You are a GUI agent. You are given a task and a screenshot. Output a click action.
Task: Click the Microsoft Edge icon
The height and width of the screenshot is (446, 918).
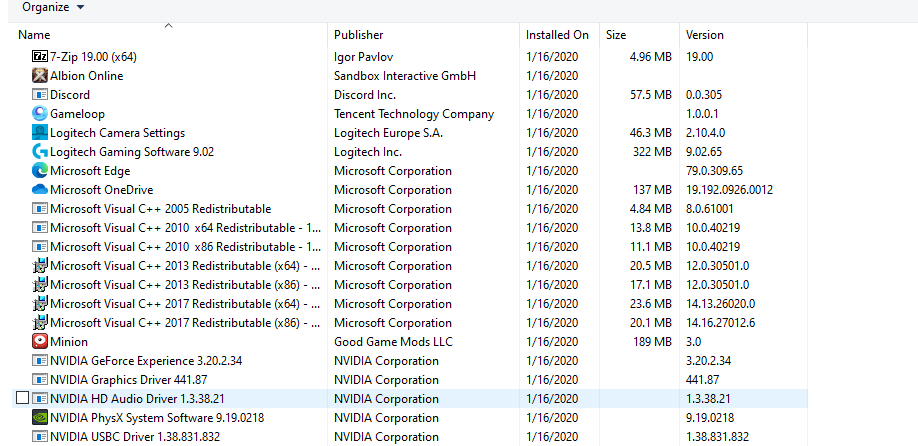[39, 171]
